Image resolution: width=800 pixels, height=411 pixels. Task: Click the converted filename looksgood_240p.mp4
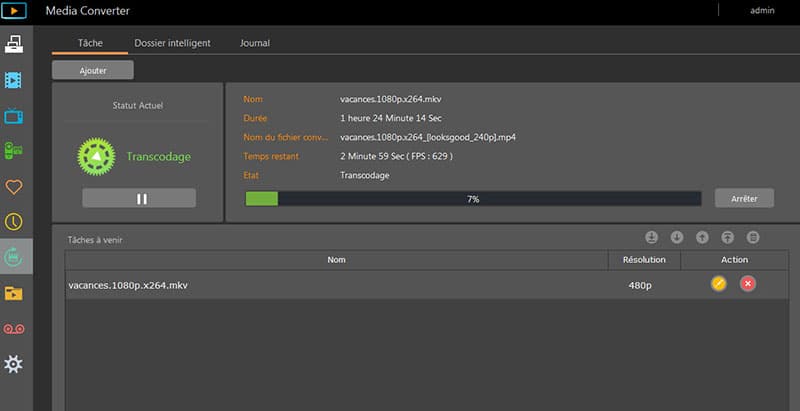click(428, 137)
